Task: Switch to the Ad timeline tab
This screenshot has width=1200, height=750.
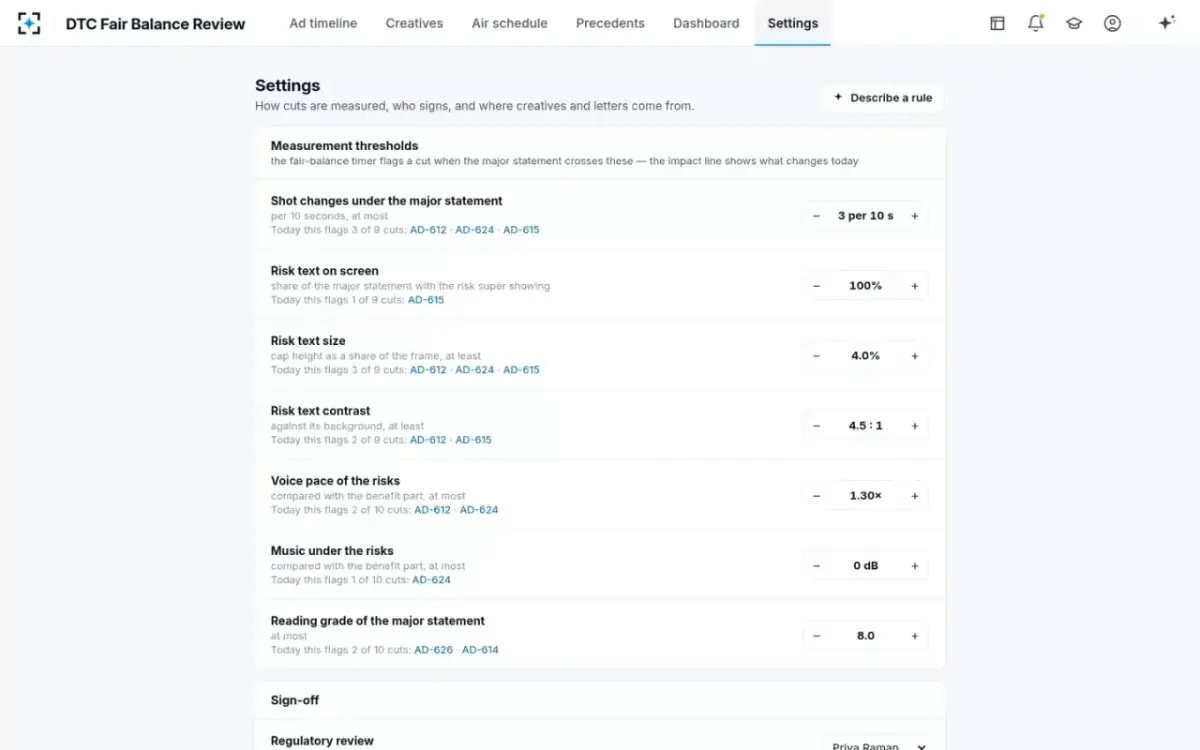Action: pyautogui.click(x=323, y=23)
